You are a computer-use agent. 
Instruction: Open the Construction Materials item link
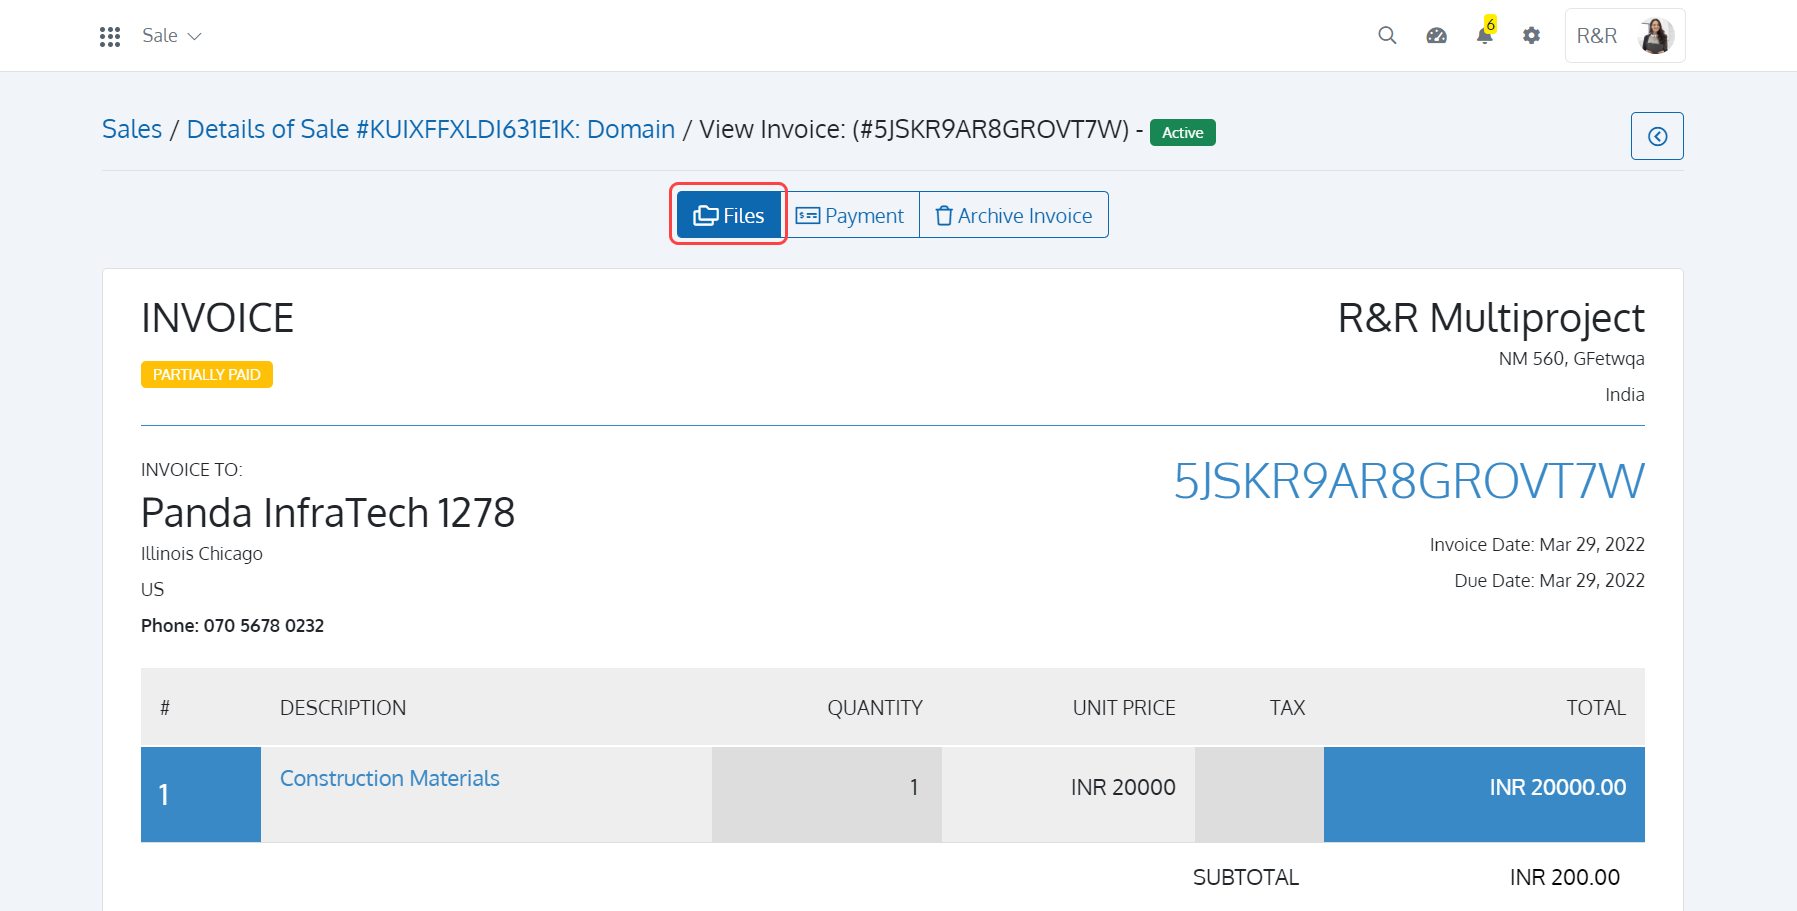pos(390,778)
